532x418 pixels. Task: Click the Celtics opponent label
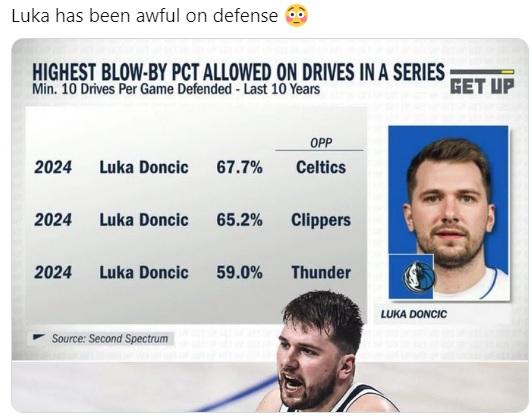click(321, 167)
